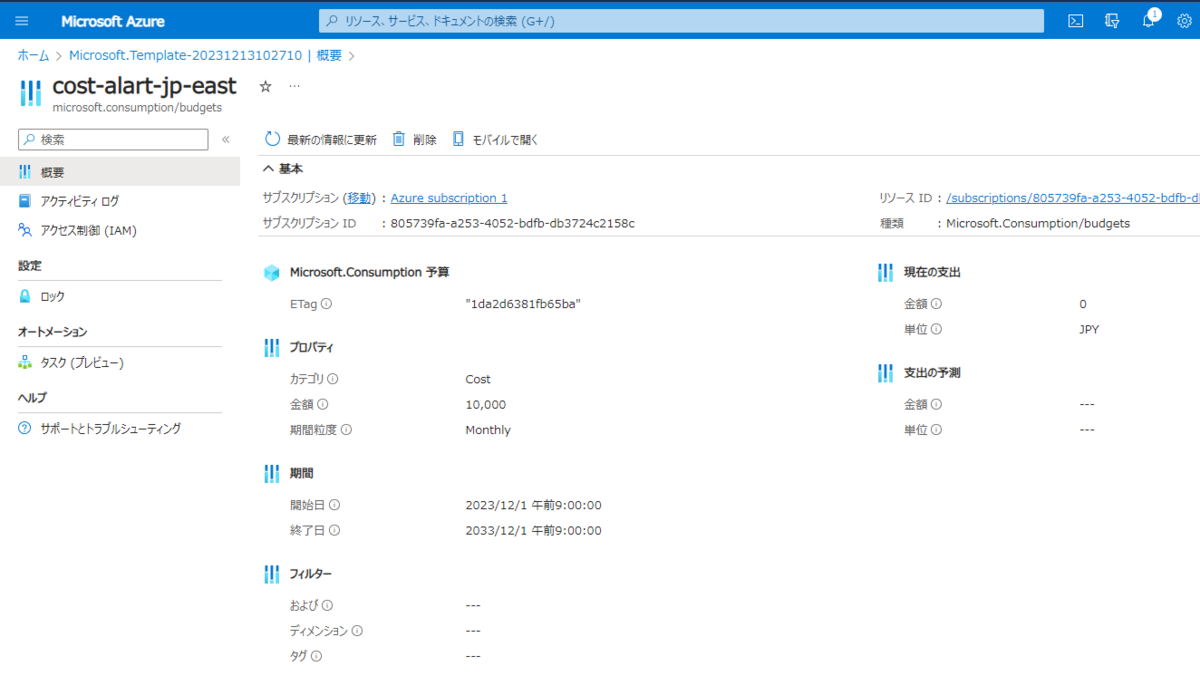Open the Azure portal hamburger menu
This screenshot has height=695, width=1200.
coord(22,21)
